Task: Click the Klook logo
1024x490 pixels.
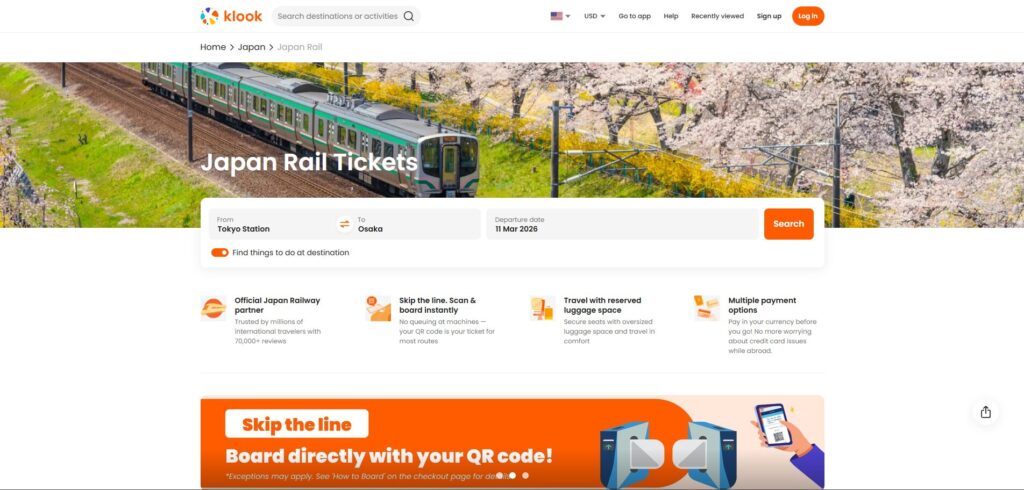Action: 231,16
